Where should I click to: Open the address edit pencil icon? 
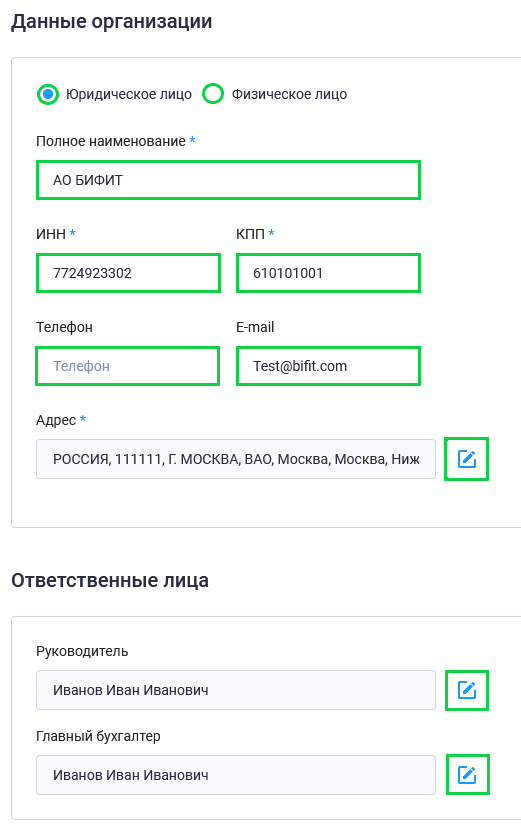click(x=466, y=459)
